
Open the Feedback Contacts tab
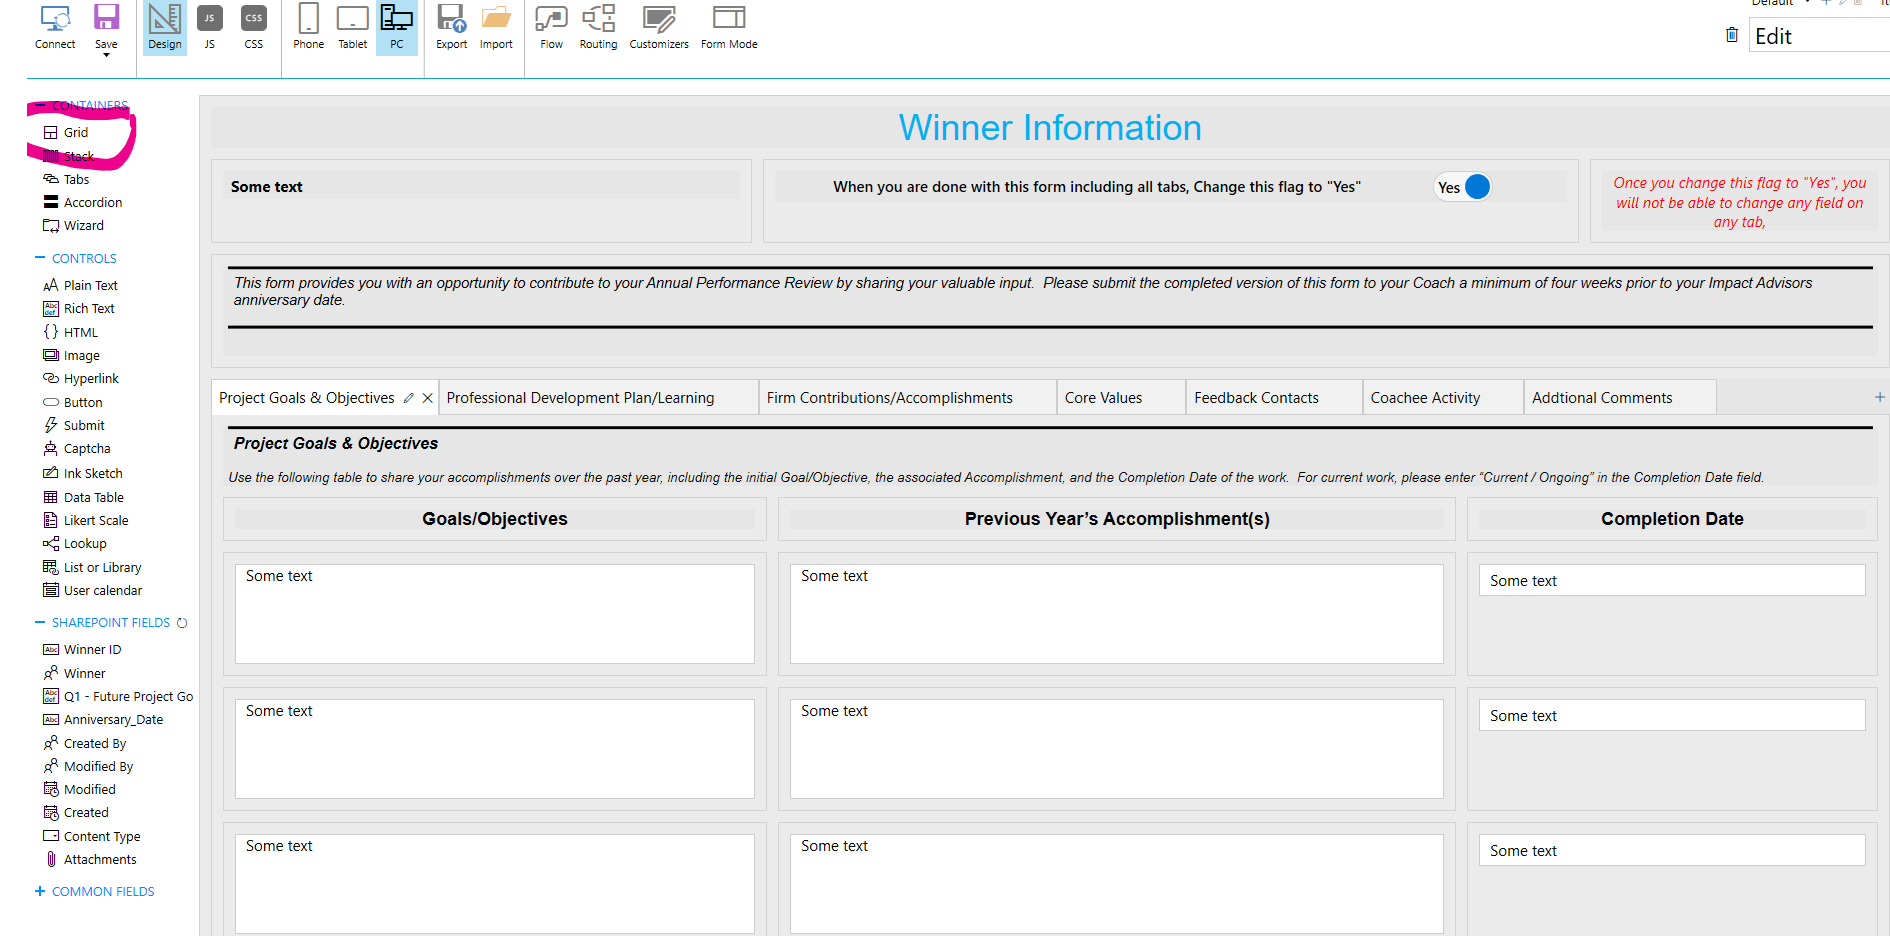(1256, 398)
